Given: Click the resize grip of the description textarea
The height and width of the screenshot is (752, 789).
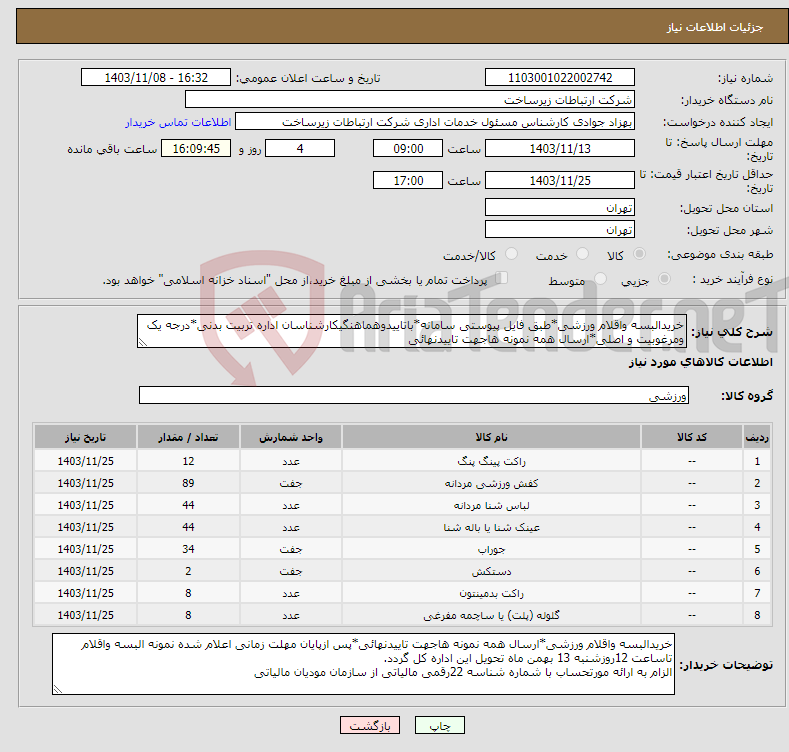Looking at the screenshot, I should (x=143, y=342).
